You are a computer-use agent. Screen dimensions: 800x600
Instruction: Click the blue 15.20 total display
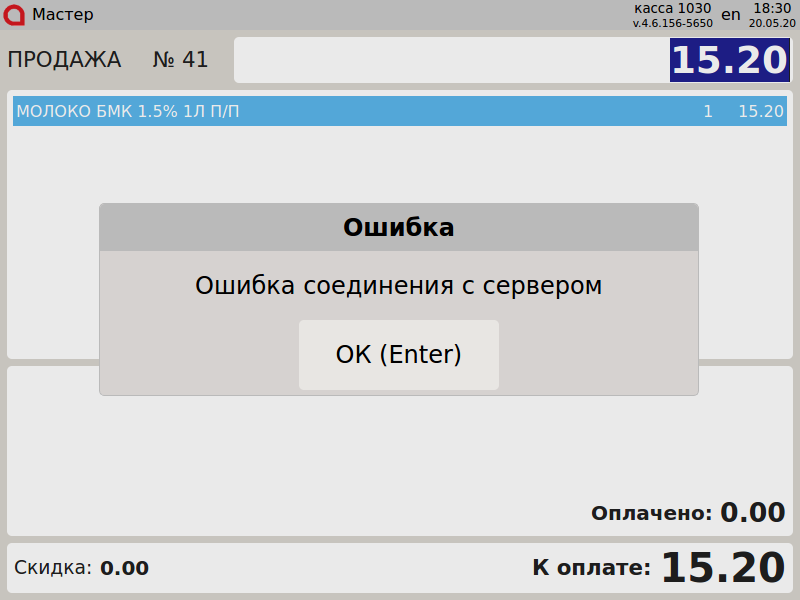tap(729, 60)
